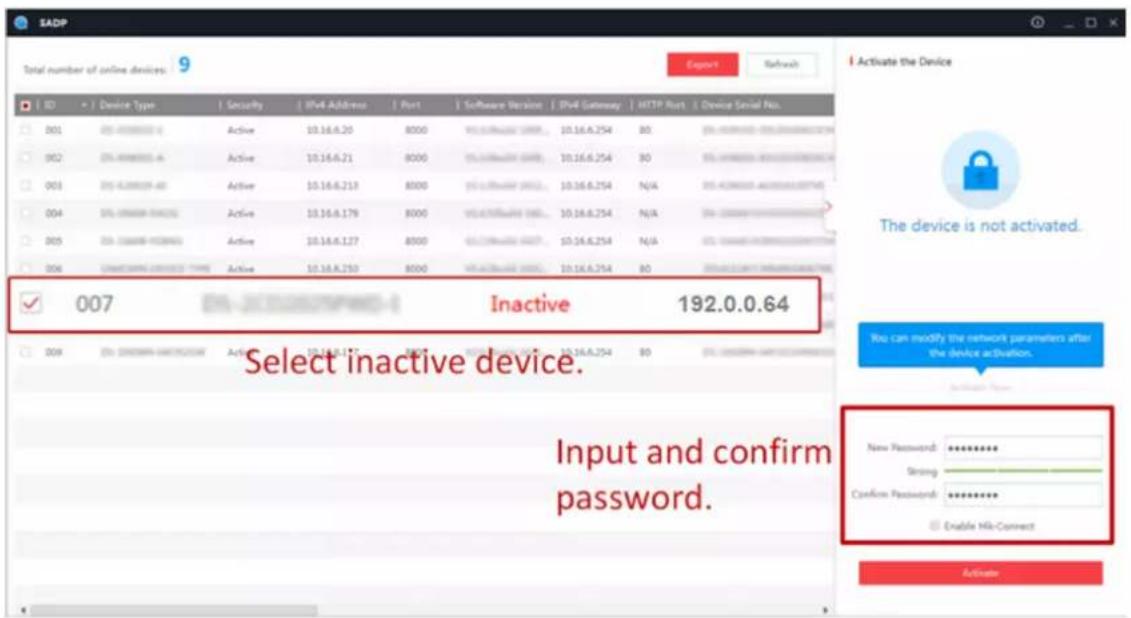1131x618 pixels.
Task: Select the IP address 10.16.6.127 cell
Action: [x=333, y=240]
